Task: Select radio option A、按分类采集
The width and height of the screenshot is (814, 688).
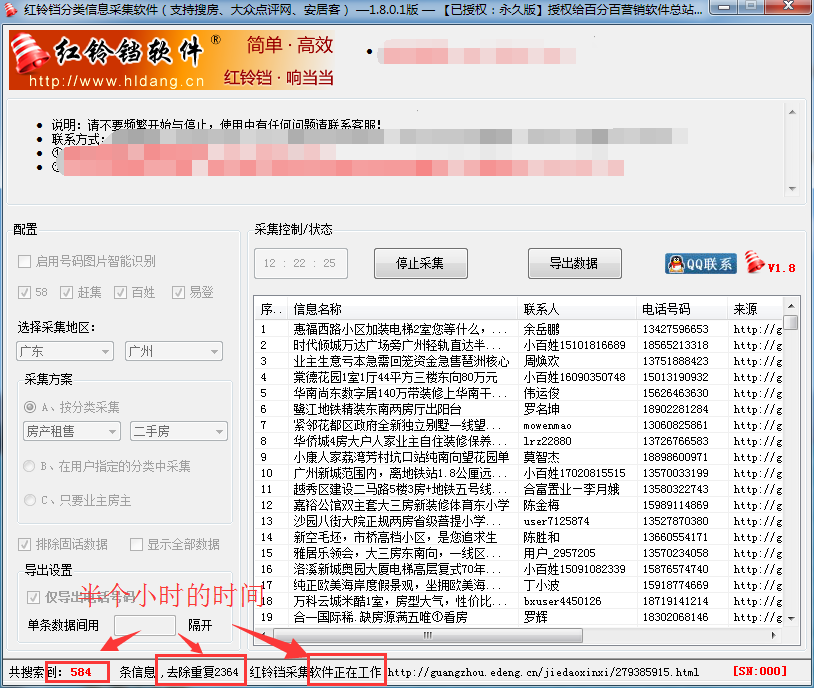Action: 30,407
